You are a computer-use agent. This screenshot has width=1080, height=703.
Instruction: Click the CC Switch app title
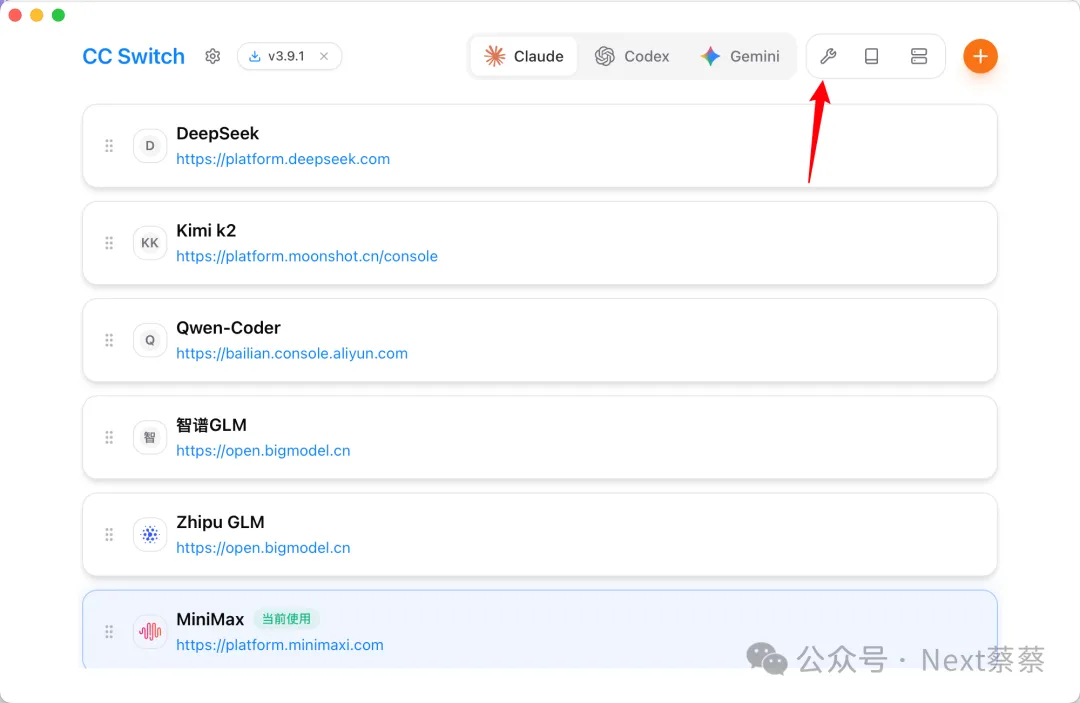coord(134,57)
